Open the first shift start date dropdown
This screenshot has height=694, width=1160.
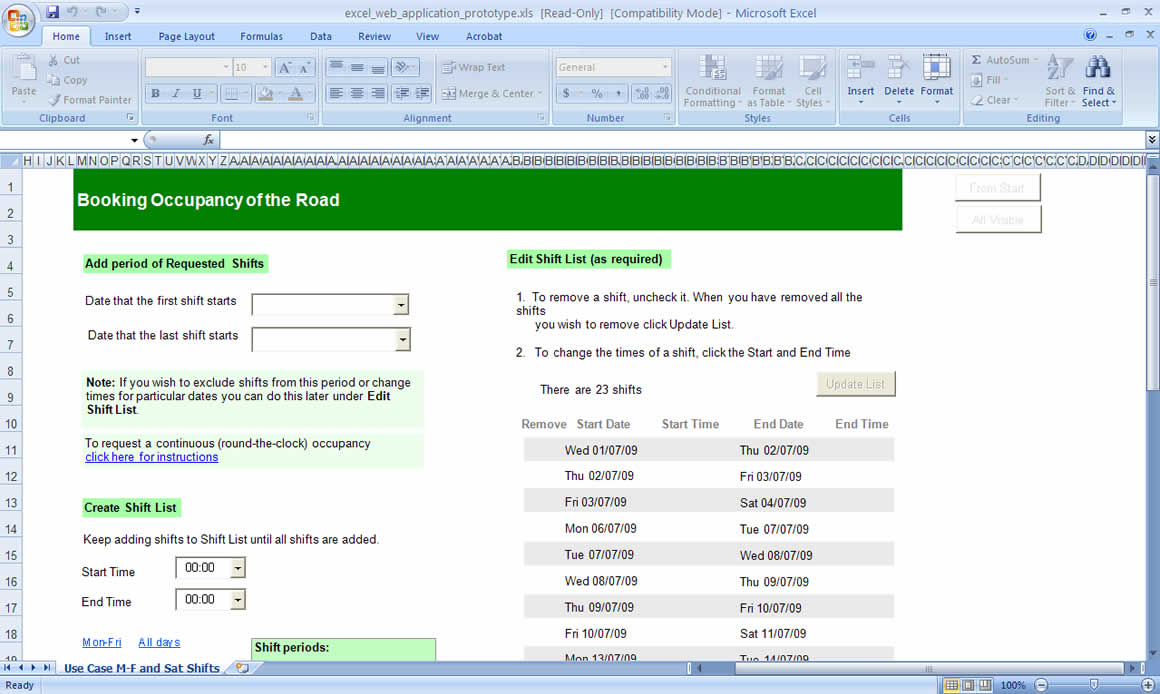click(401, 305)
